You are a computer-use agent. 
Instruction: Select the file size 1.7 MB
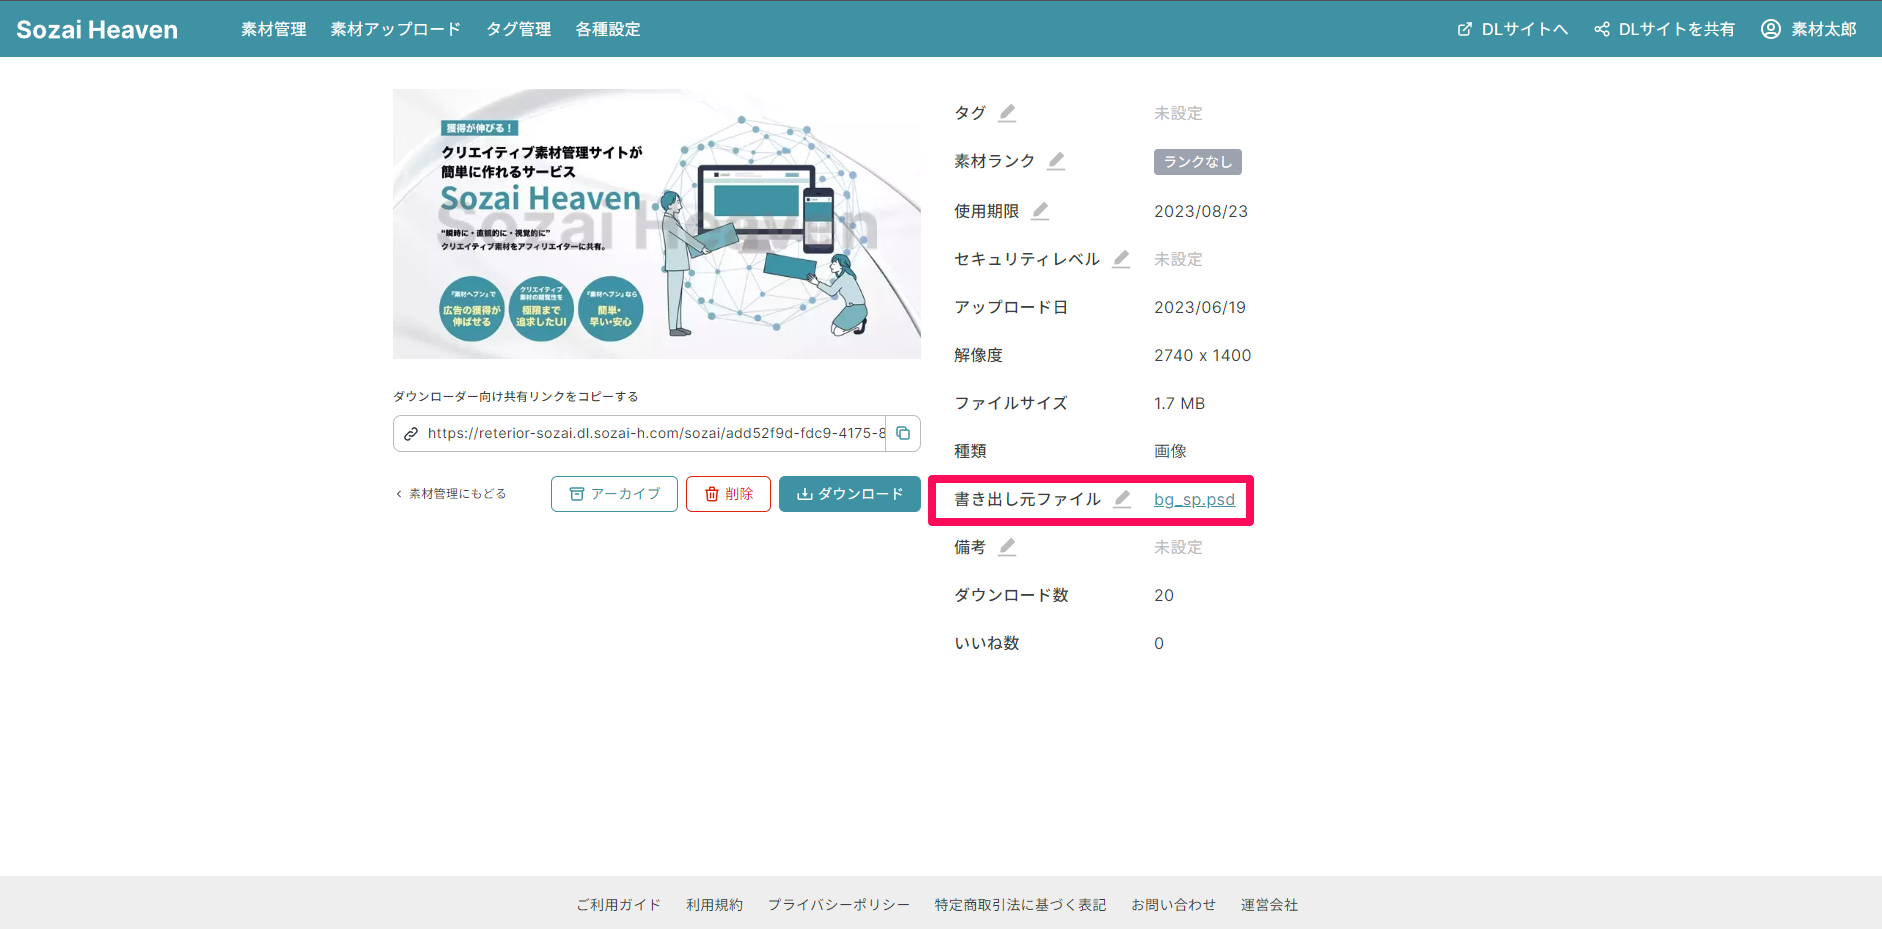pyautogui.click(x=1180, y=403)
